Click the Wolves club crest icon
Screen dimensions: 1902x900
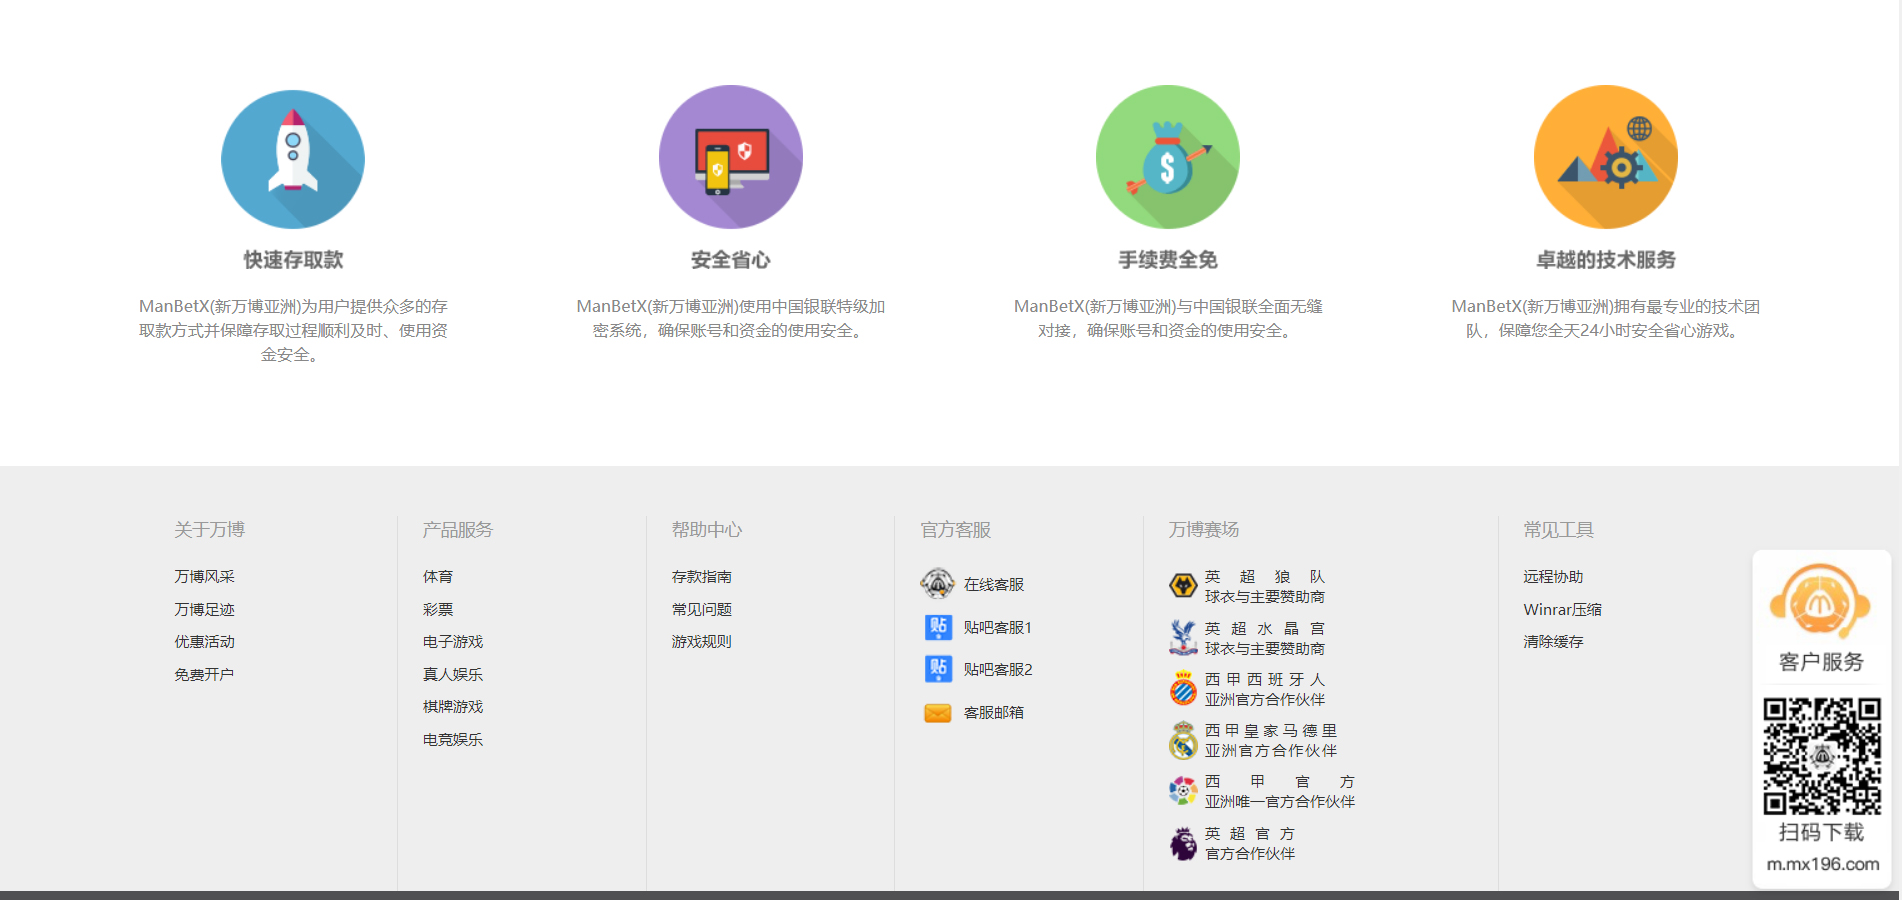click(x=1183, y=586)
